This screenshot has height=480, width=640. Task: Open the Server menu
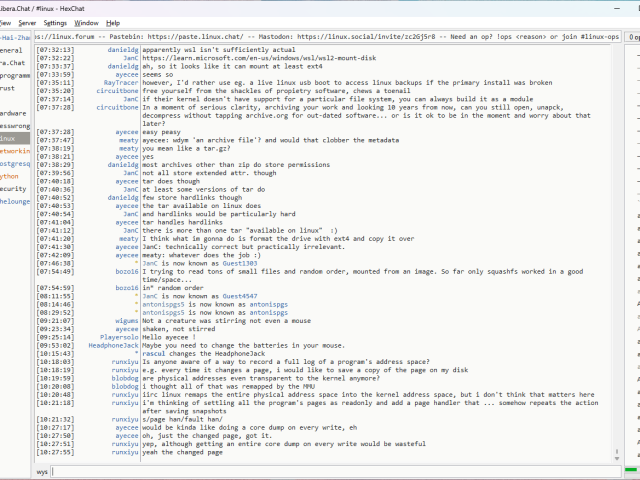click(x=27, y=22)
